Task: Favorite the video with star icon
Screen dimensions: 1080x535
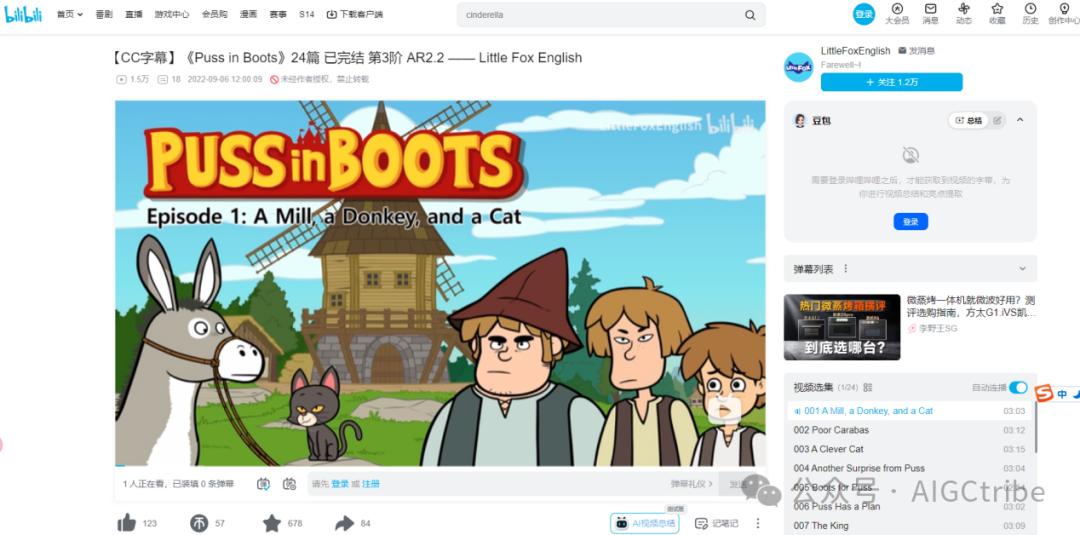Action: 272,523
